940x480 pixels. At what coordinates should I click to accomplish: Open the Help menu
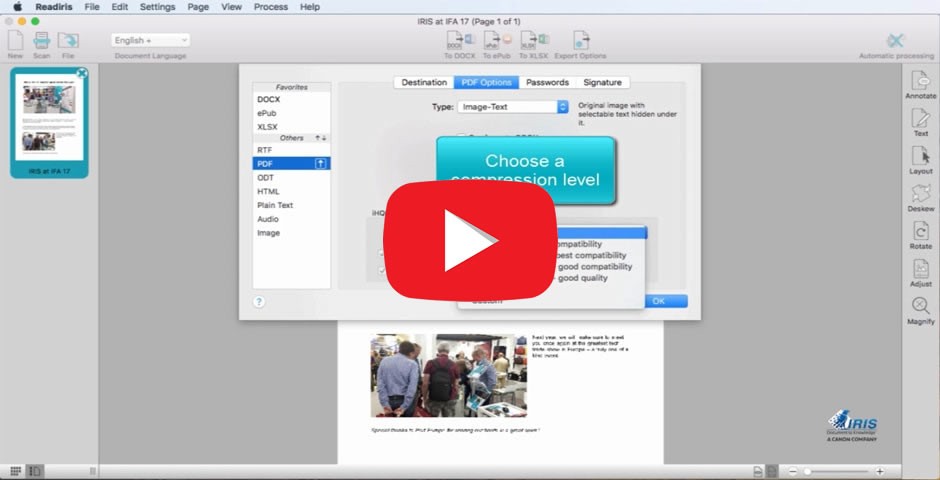click(309, 7)
